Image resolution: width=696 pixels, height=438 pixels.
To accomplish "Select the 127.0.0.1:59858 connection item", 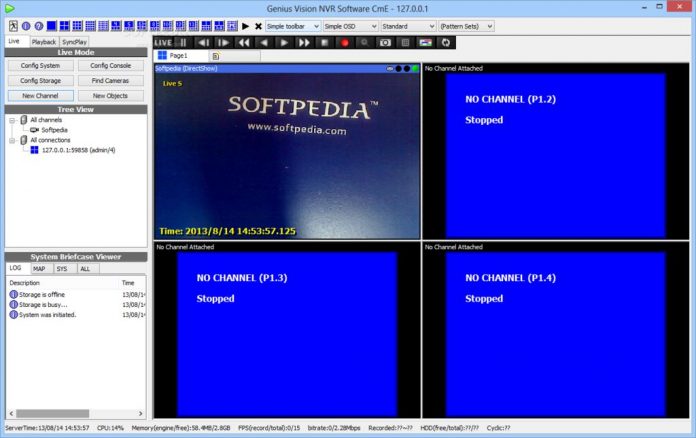I will [x=73, y=150].
